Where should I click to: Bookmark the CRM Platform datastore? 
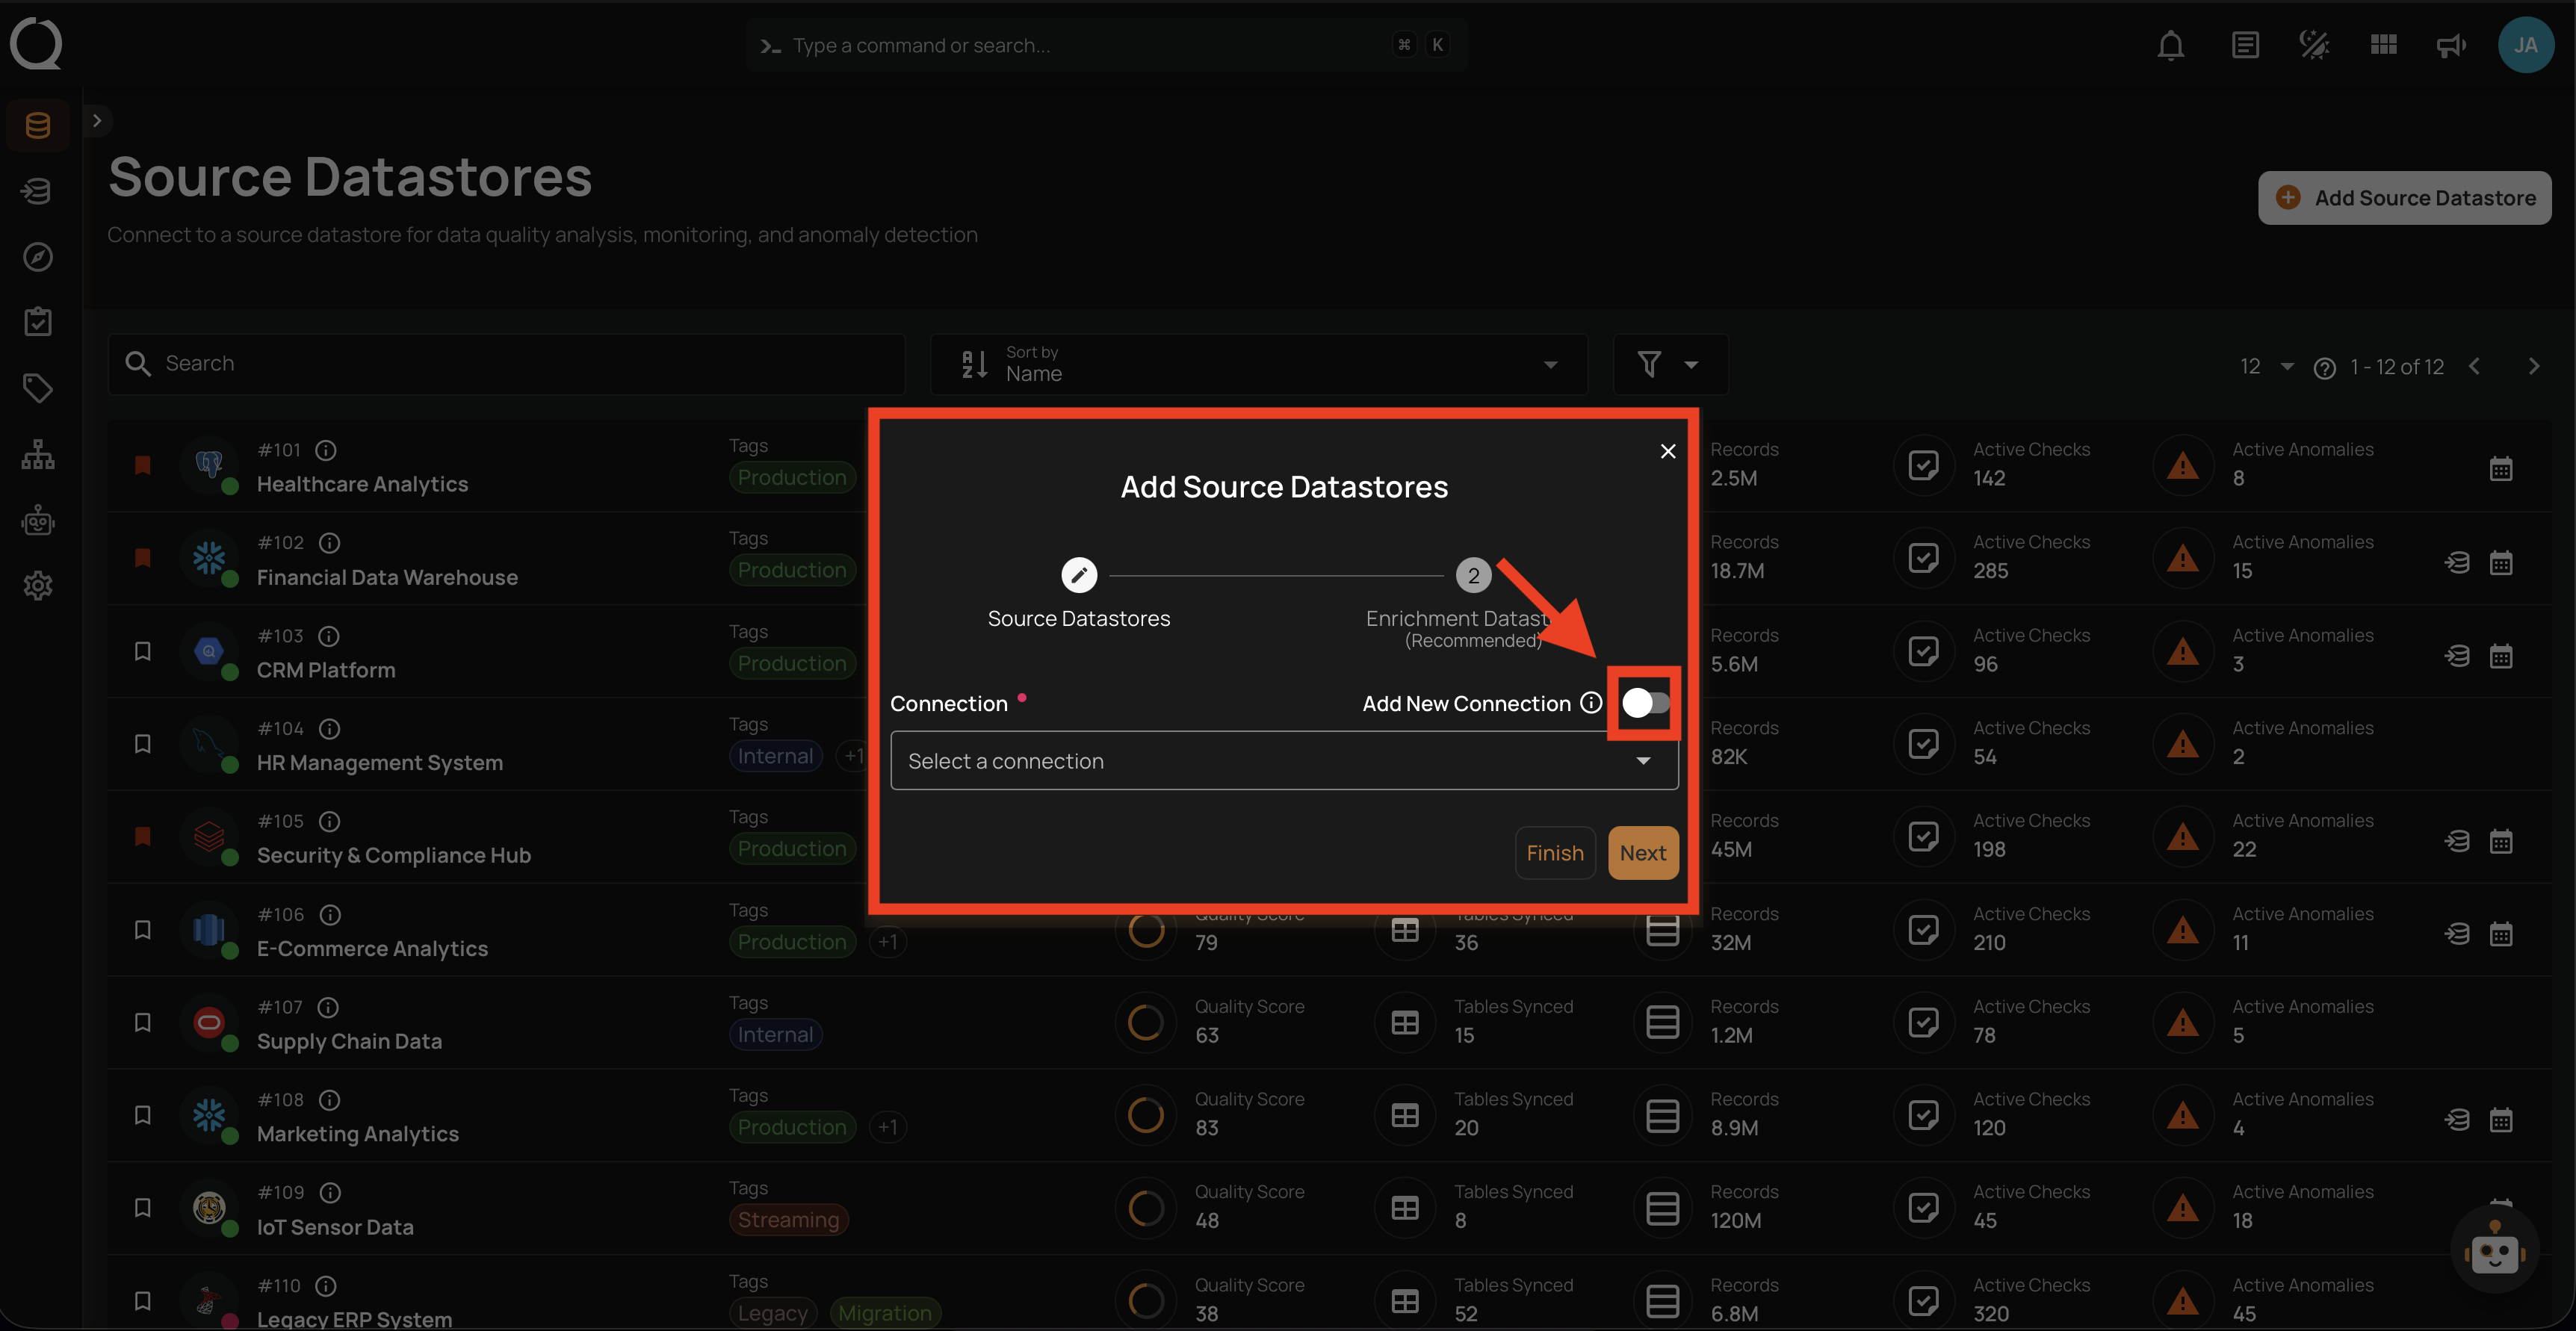143,651
